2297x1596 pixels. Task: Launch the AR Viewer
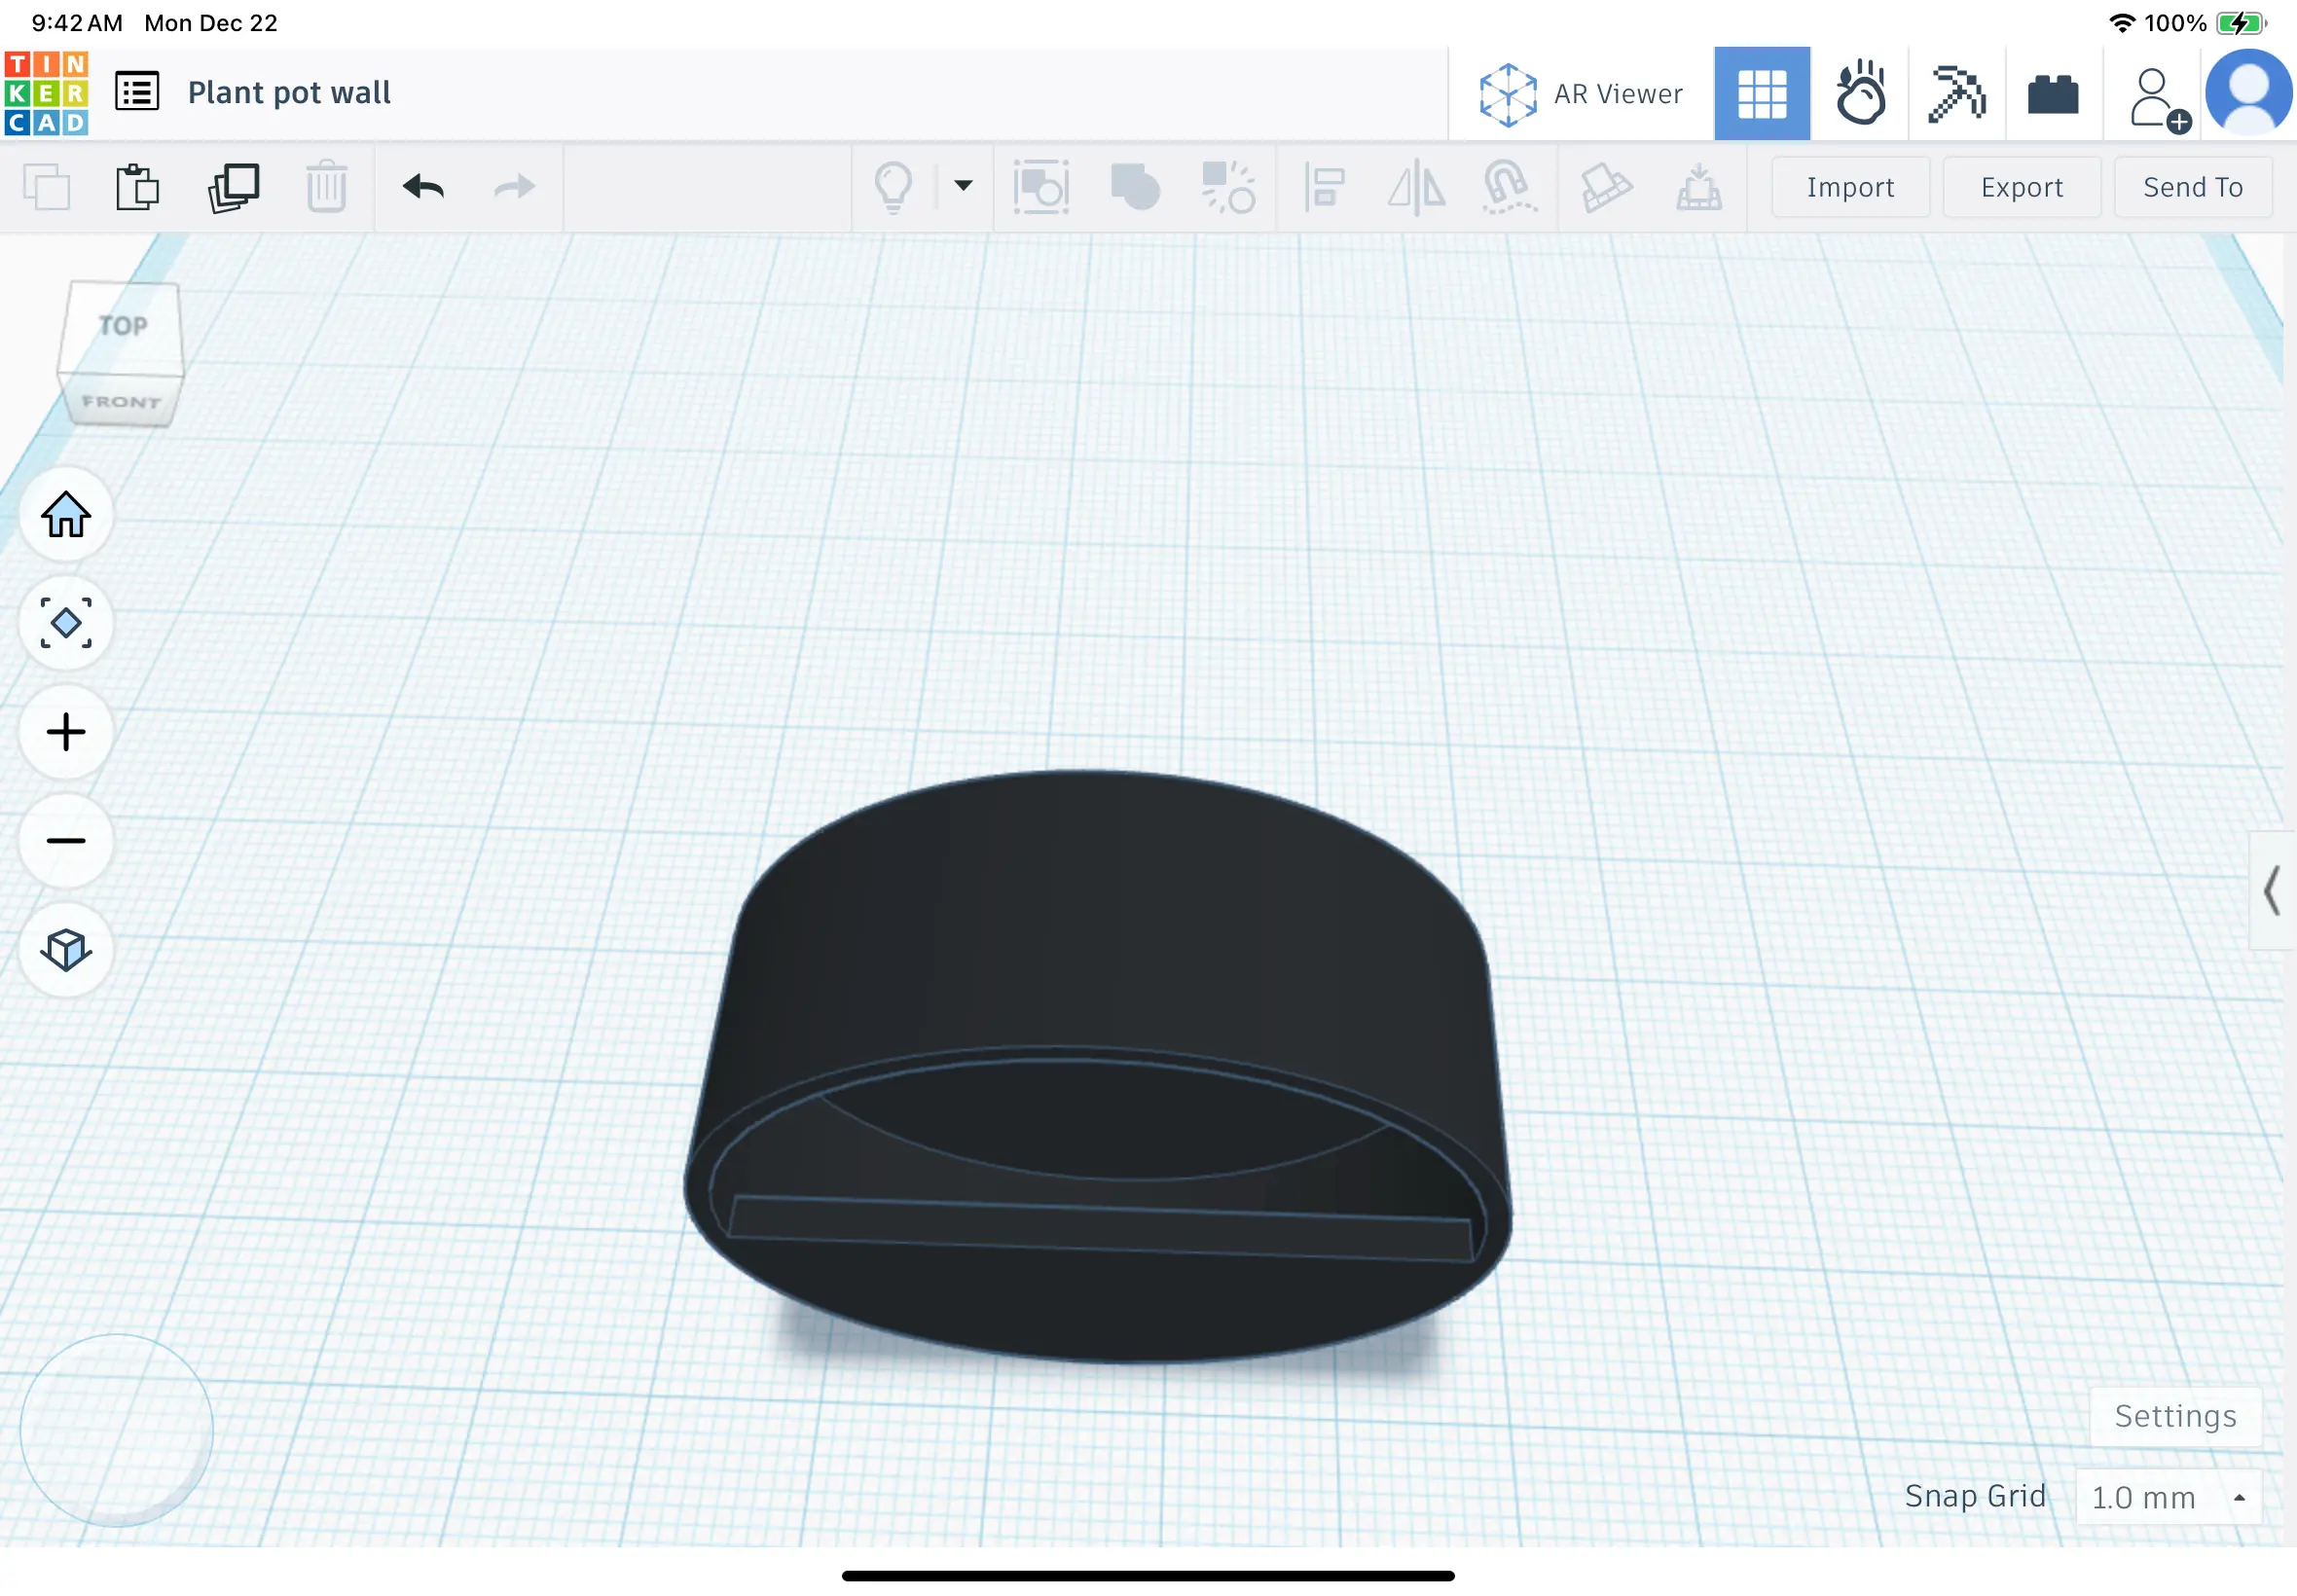(1582, 94)
